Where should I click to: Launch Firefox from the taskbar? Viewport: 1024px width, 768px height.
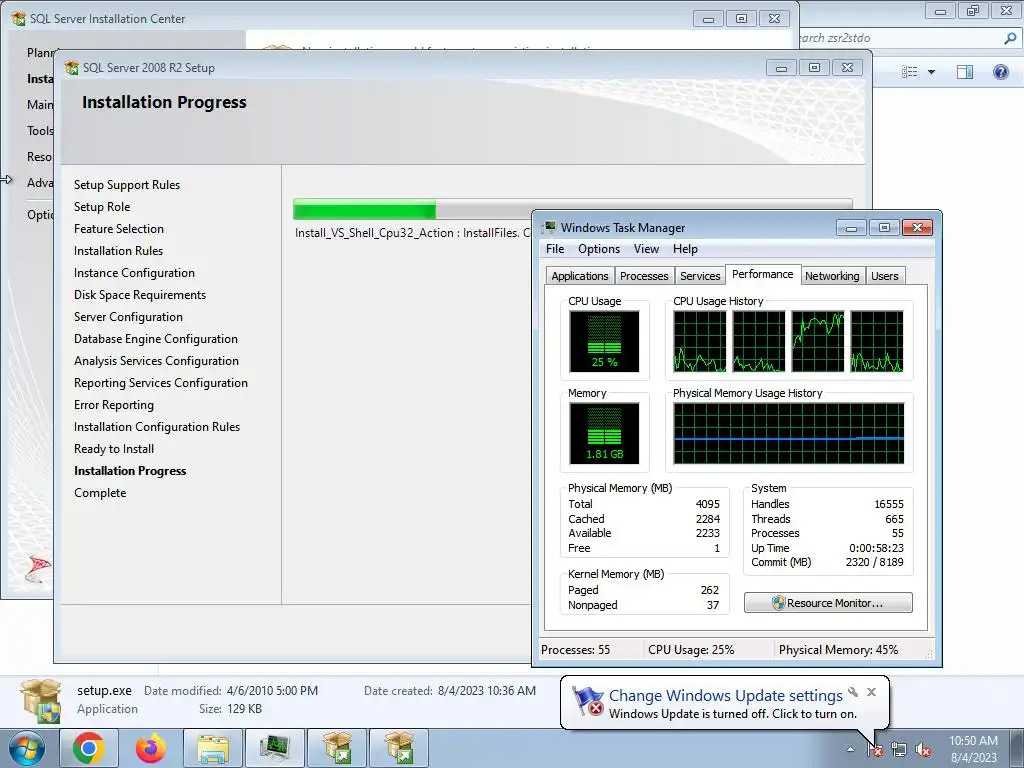coord(151,748)
